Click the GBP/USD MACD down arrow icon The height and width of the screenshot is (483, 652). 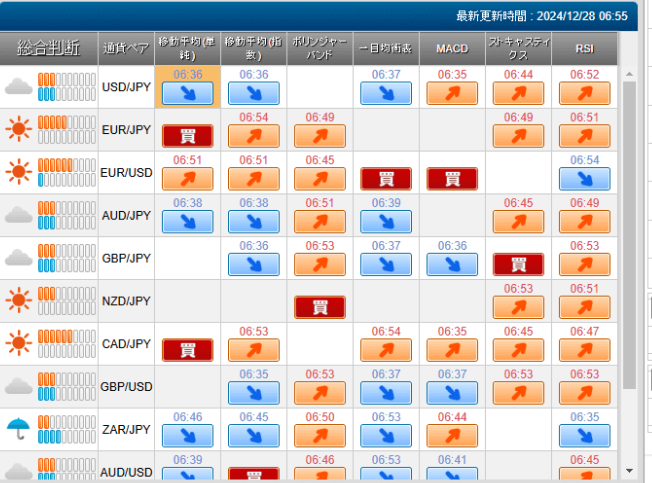452,392
